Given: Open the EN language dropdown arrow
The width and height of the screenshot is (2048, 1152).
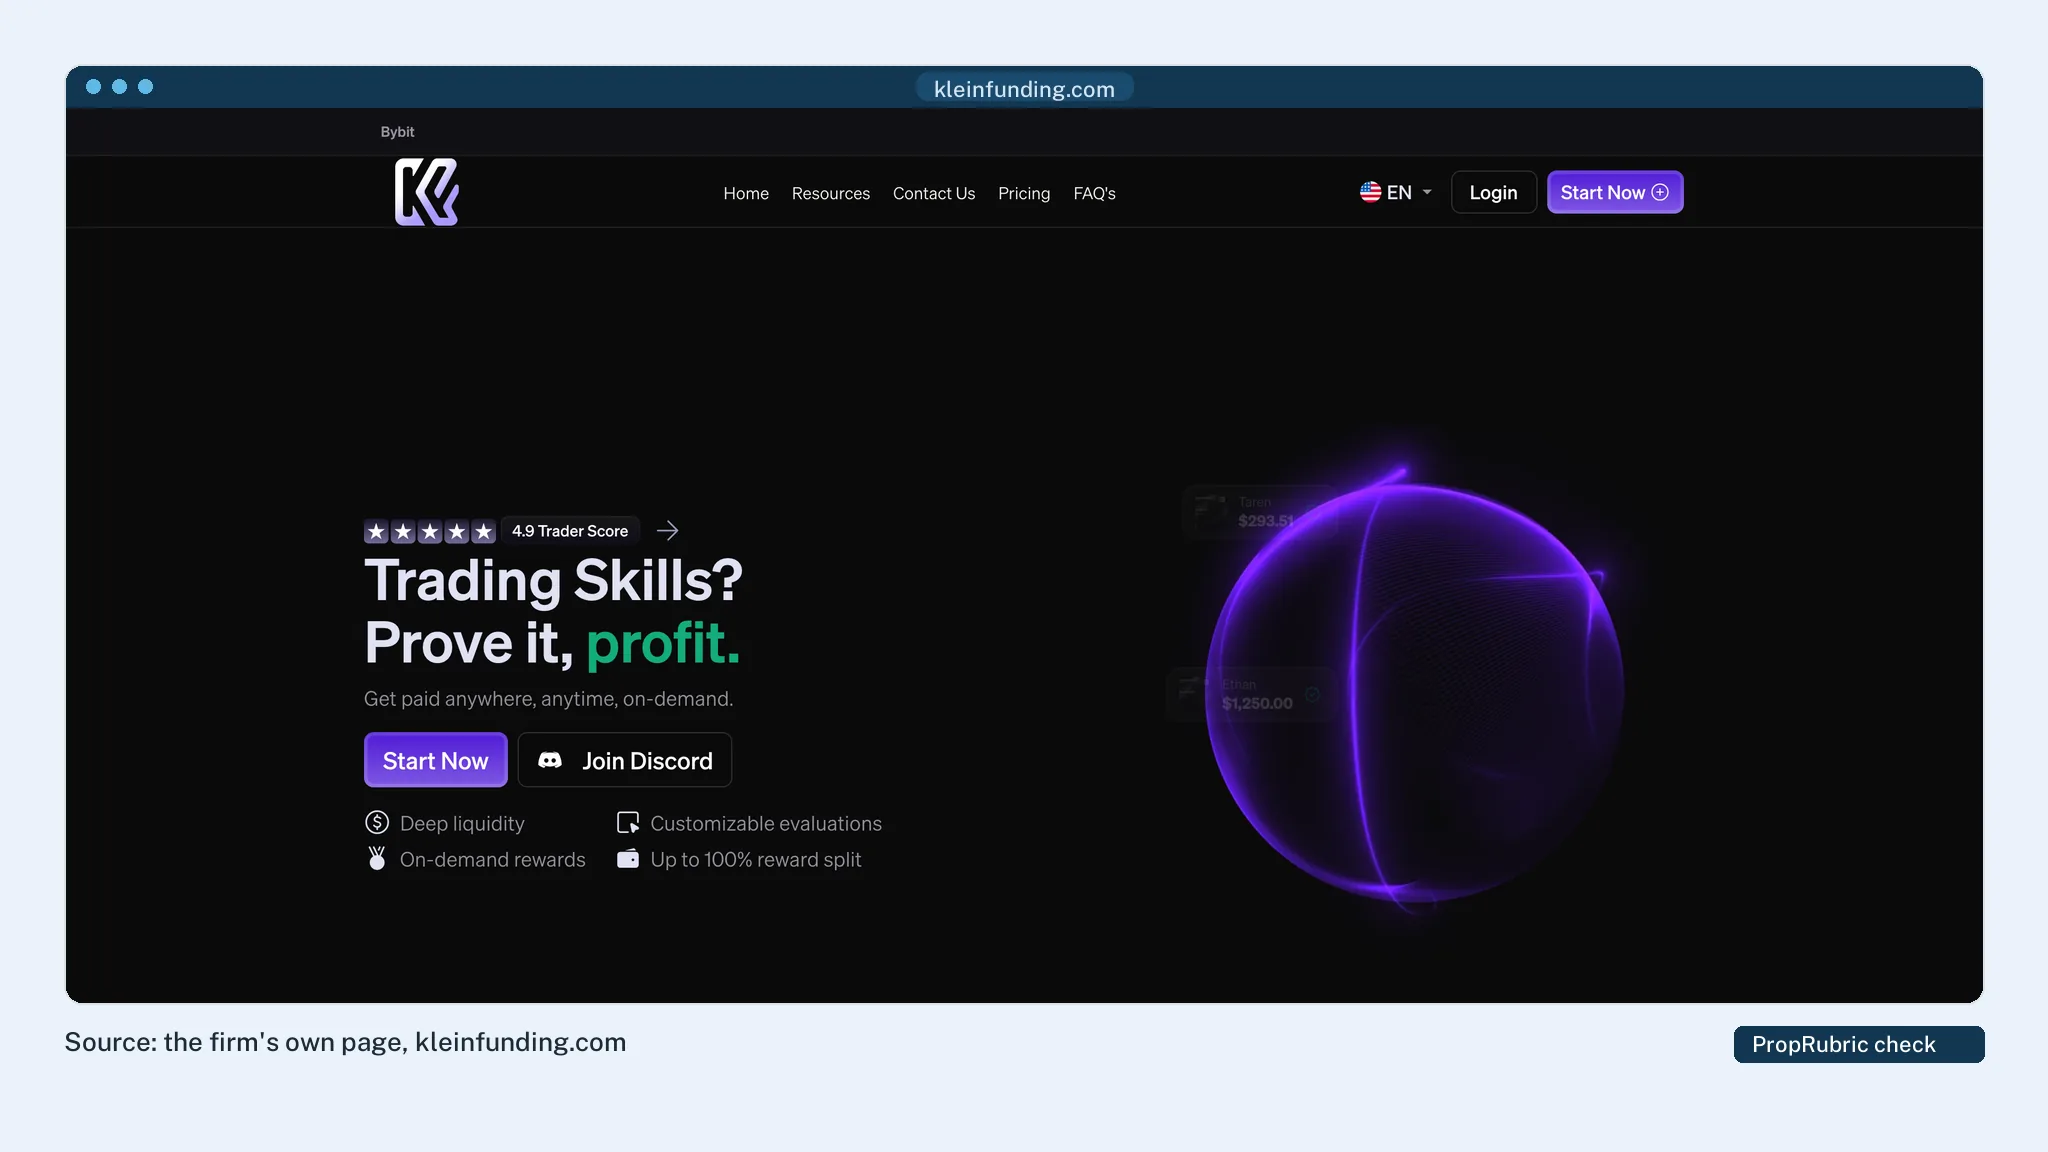Looking at the screenshot, I should point(1427,192).
